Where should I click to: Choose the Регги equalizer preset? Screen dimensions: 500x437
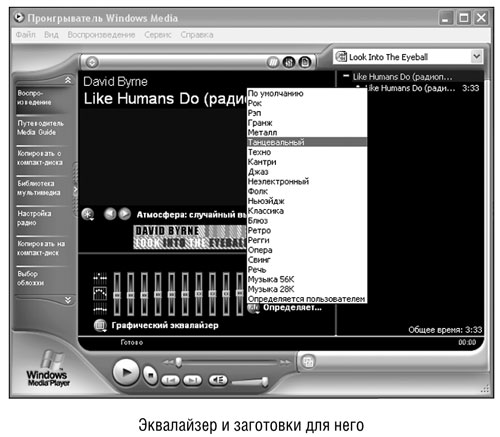pos(307,240)
